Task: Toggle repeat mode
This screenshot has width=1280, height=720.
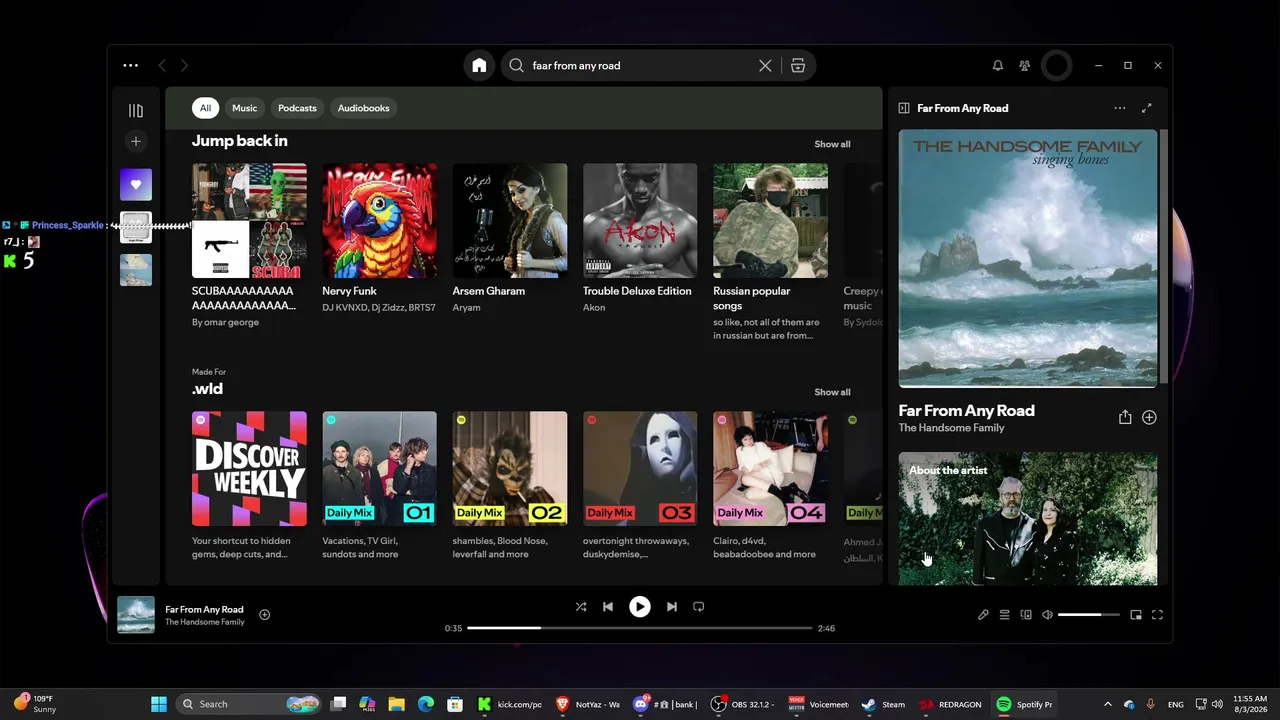Action: tap(699, 606)
